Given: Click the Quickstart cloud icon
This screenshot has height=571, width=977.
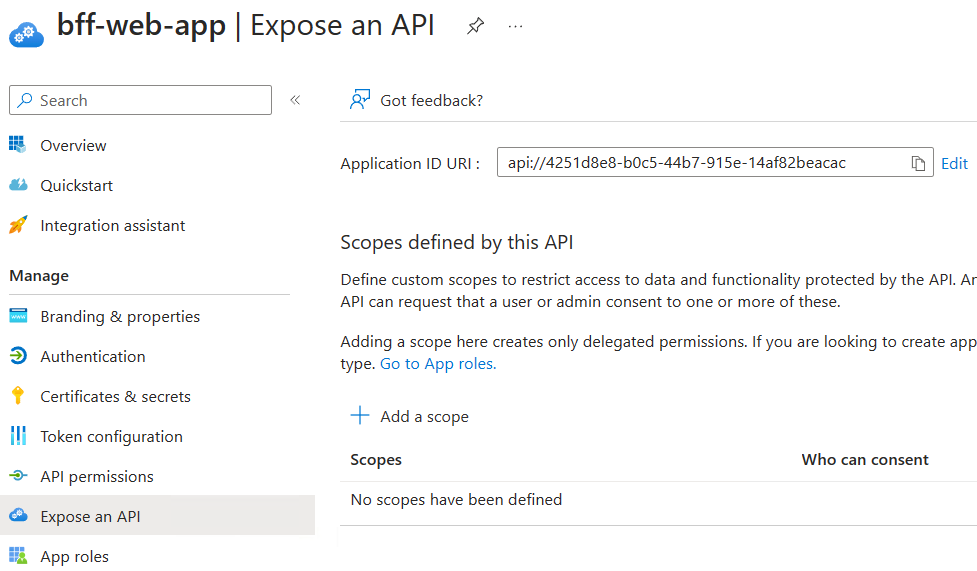Looking at the screenshot, I should [18, 185].
